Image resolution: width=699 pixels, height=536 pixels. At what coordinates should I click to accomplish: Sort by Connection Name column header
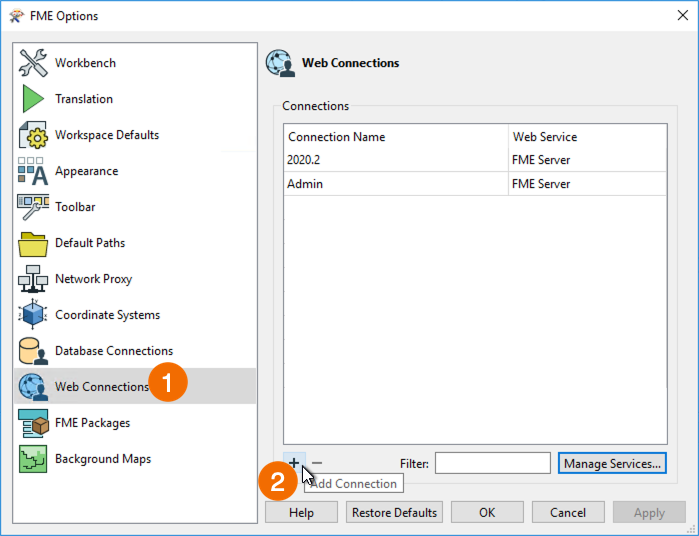click(395, 137)
